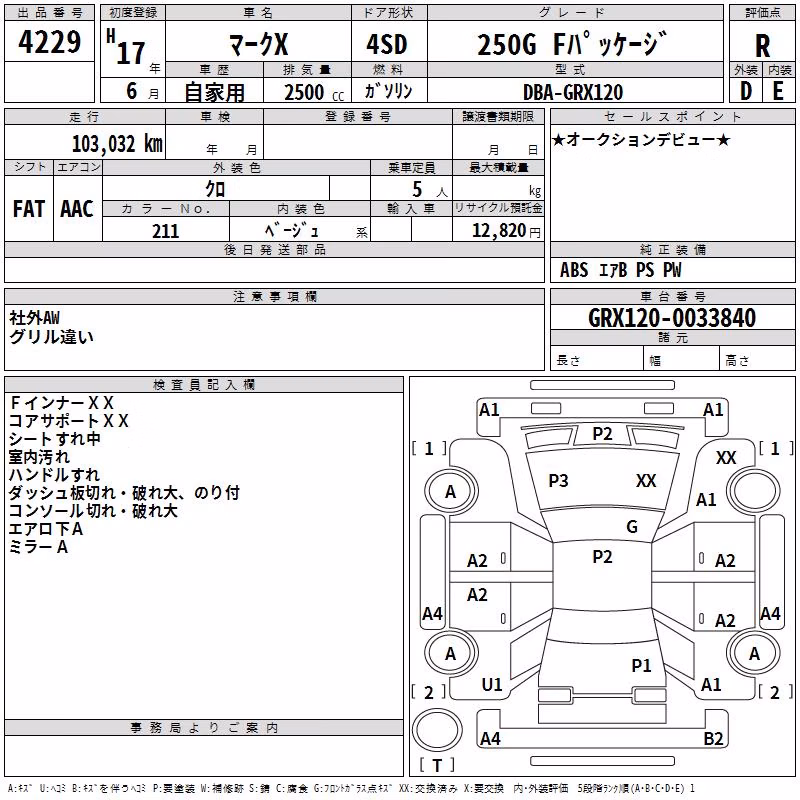
Task: Click the 車台番号 header
Action: coord(673,296)
